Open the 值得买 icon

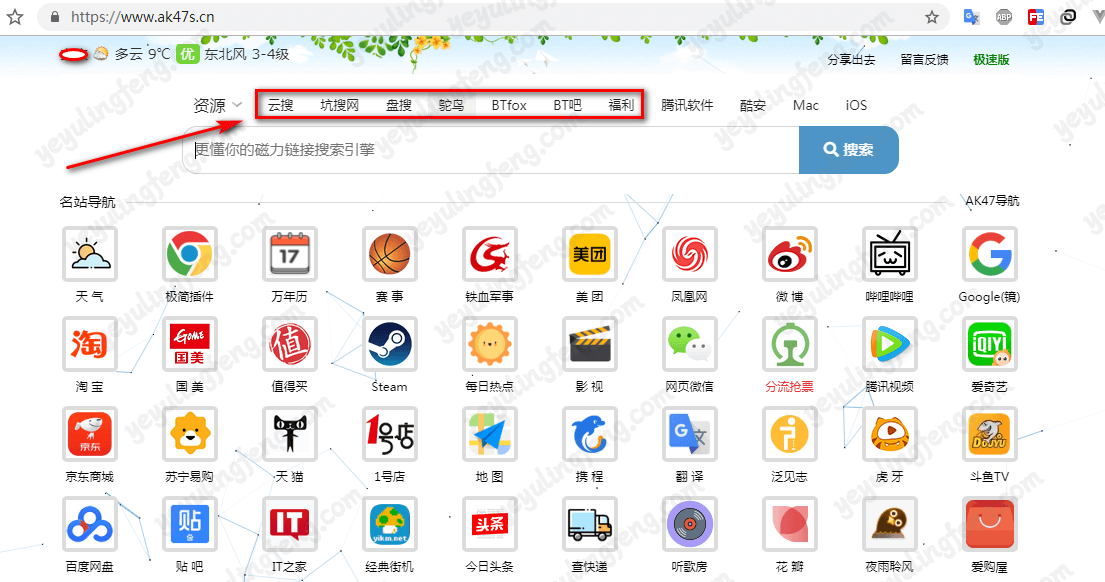click(x=290, y=344)
